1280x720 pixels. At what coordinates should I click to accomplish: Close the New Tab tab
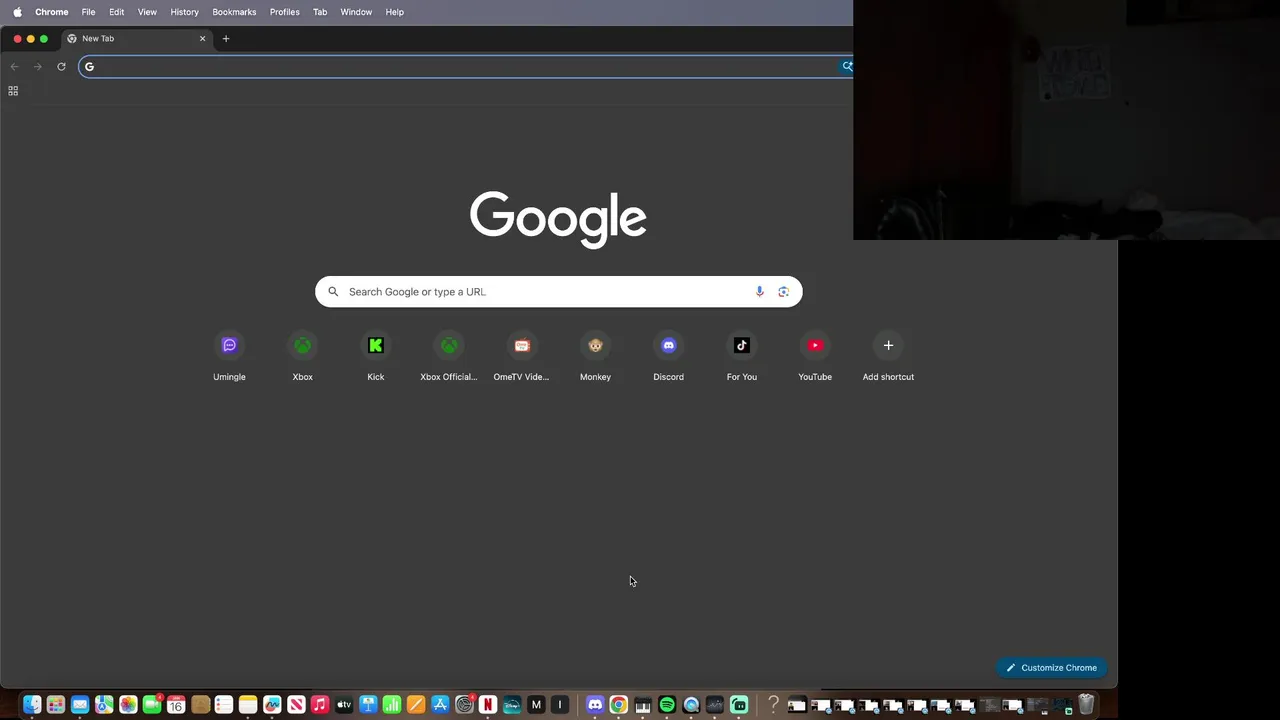(202, 38)
